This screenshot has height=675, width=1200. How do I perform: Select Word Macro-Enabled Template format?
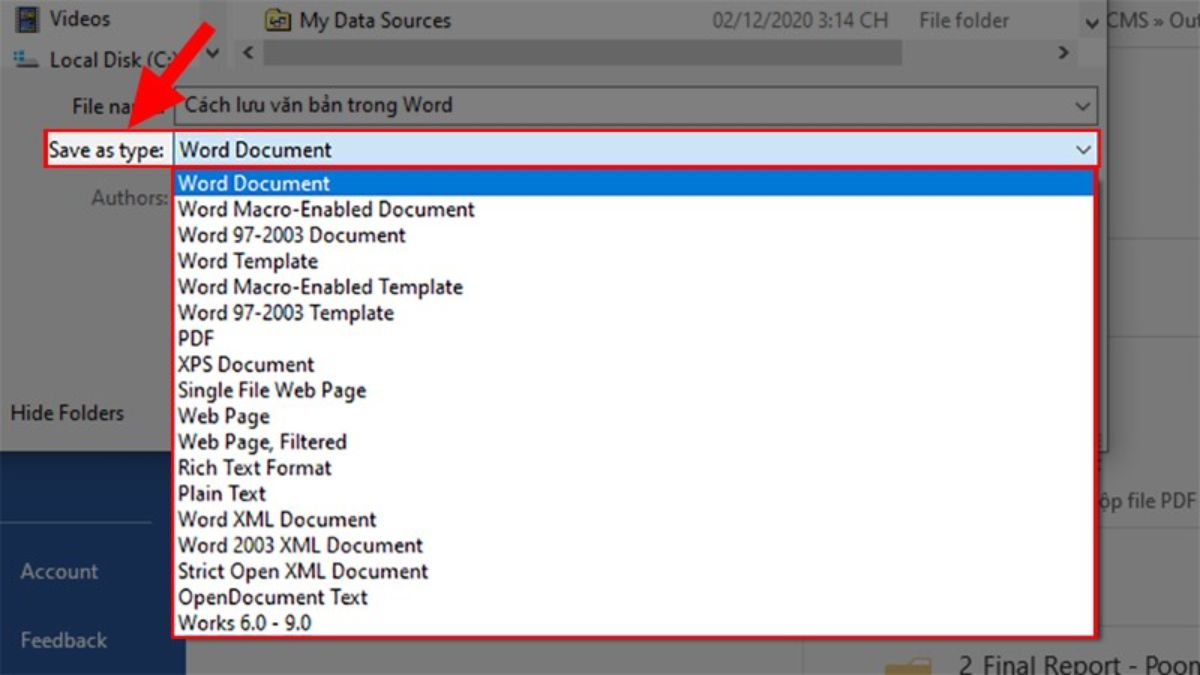tap(320, 287)
